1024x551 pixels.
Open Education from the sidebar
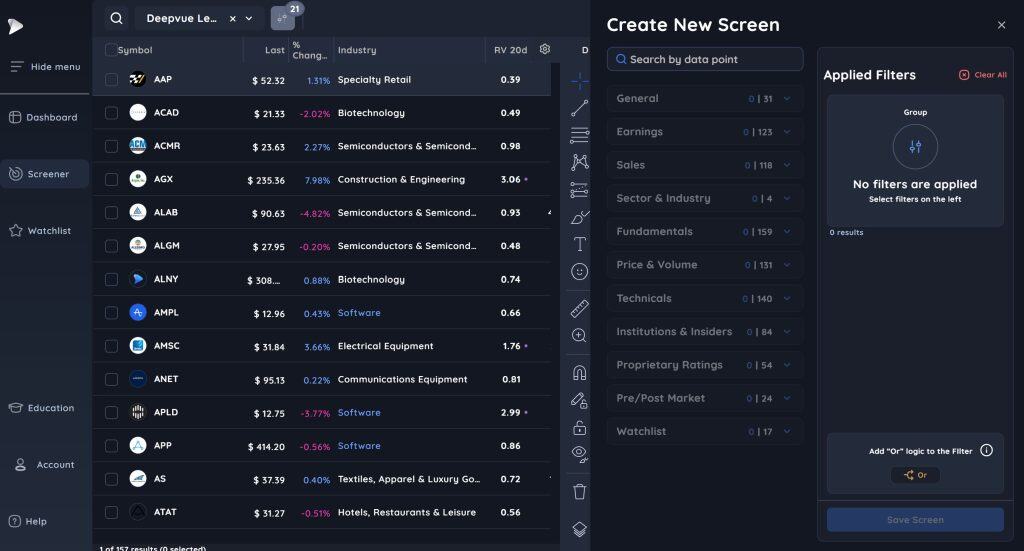[x=42, y=408]
